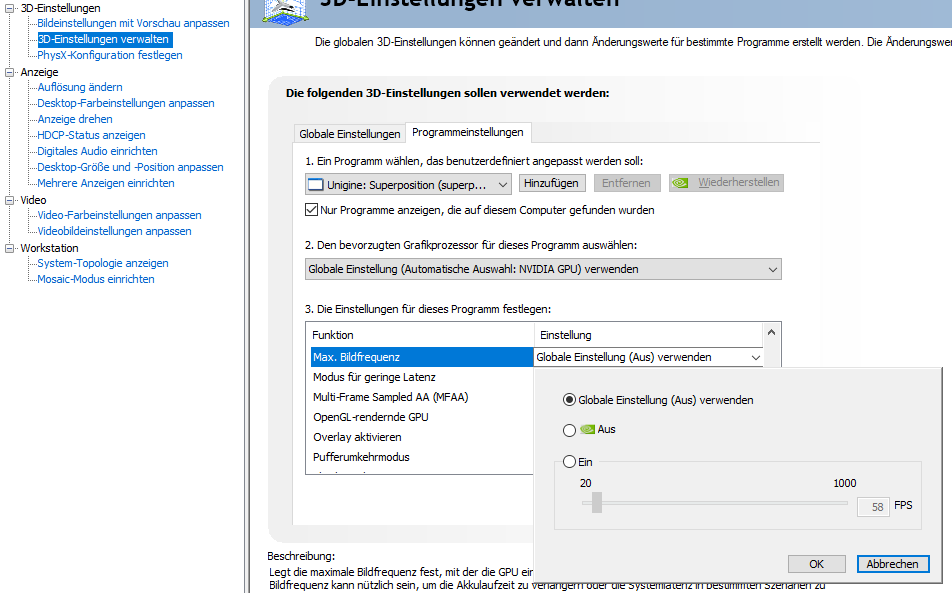952x593 pixels.
Task: Click the Einstellung column header
Action: [648, 335]
